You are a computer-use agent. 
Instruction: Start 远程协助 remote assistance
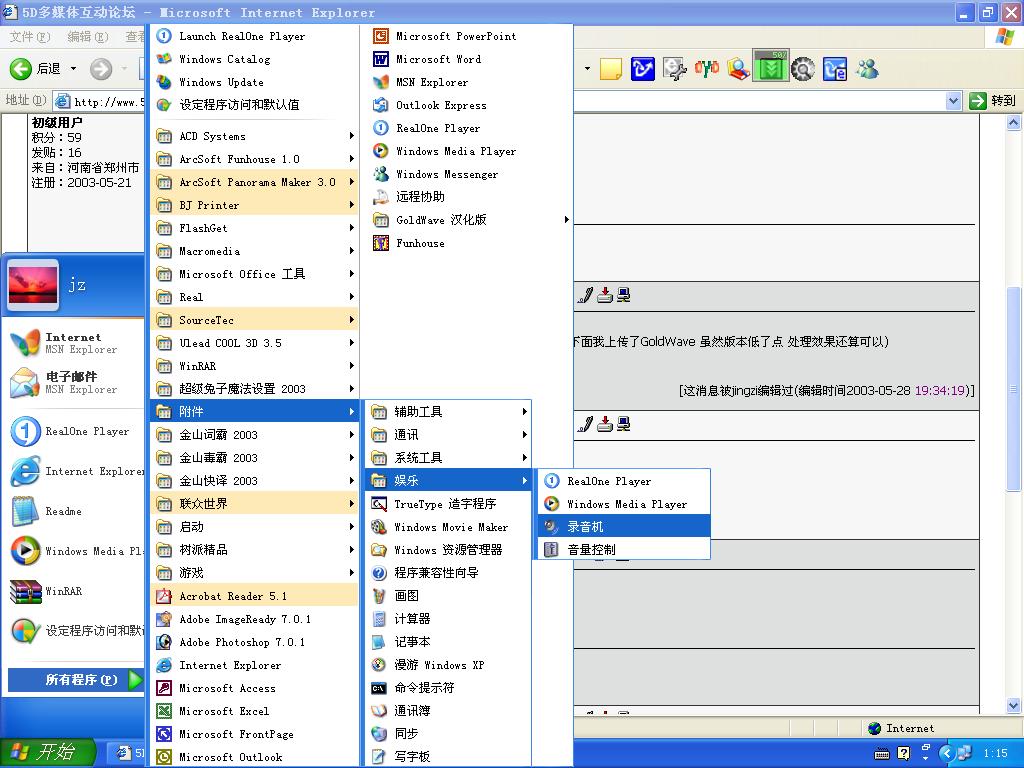[x=466, y=197]
